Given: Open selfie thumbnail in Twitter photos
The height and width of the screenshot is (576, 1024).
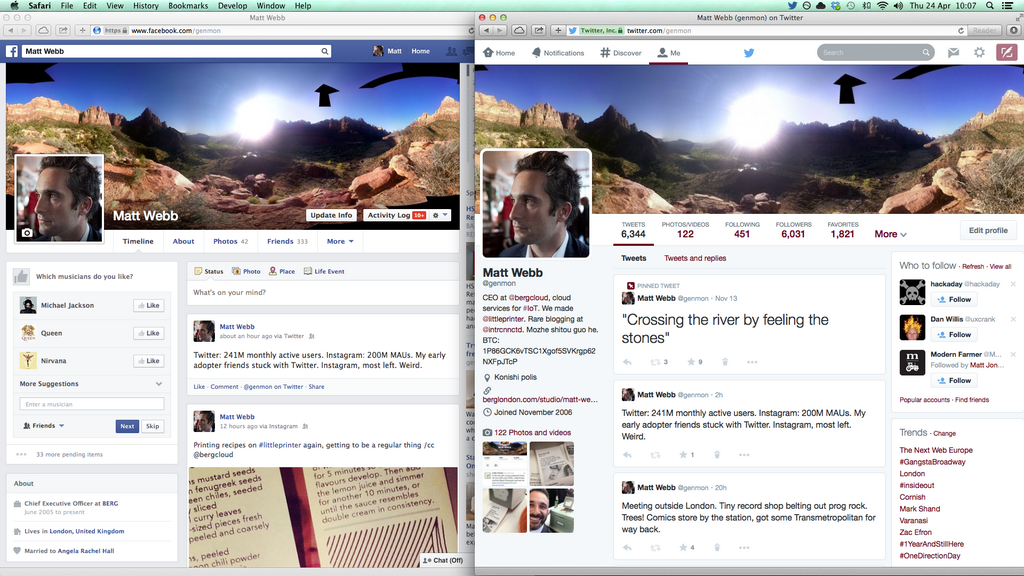Looking at the screenshot, I should click(552, 511).
